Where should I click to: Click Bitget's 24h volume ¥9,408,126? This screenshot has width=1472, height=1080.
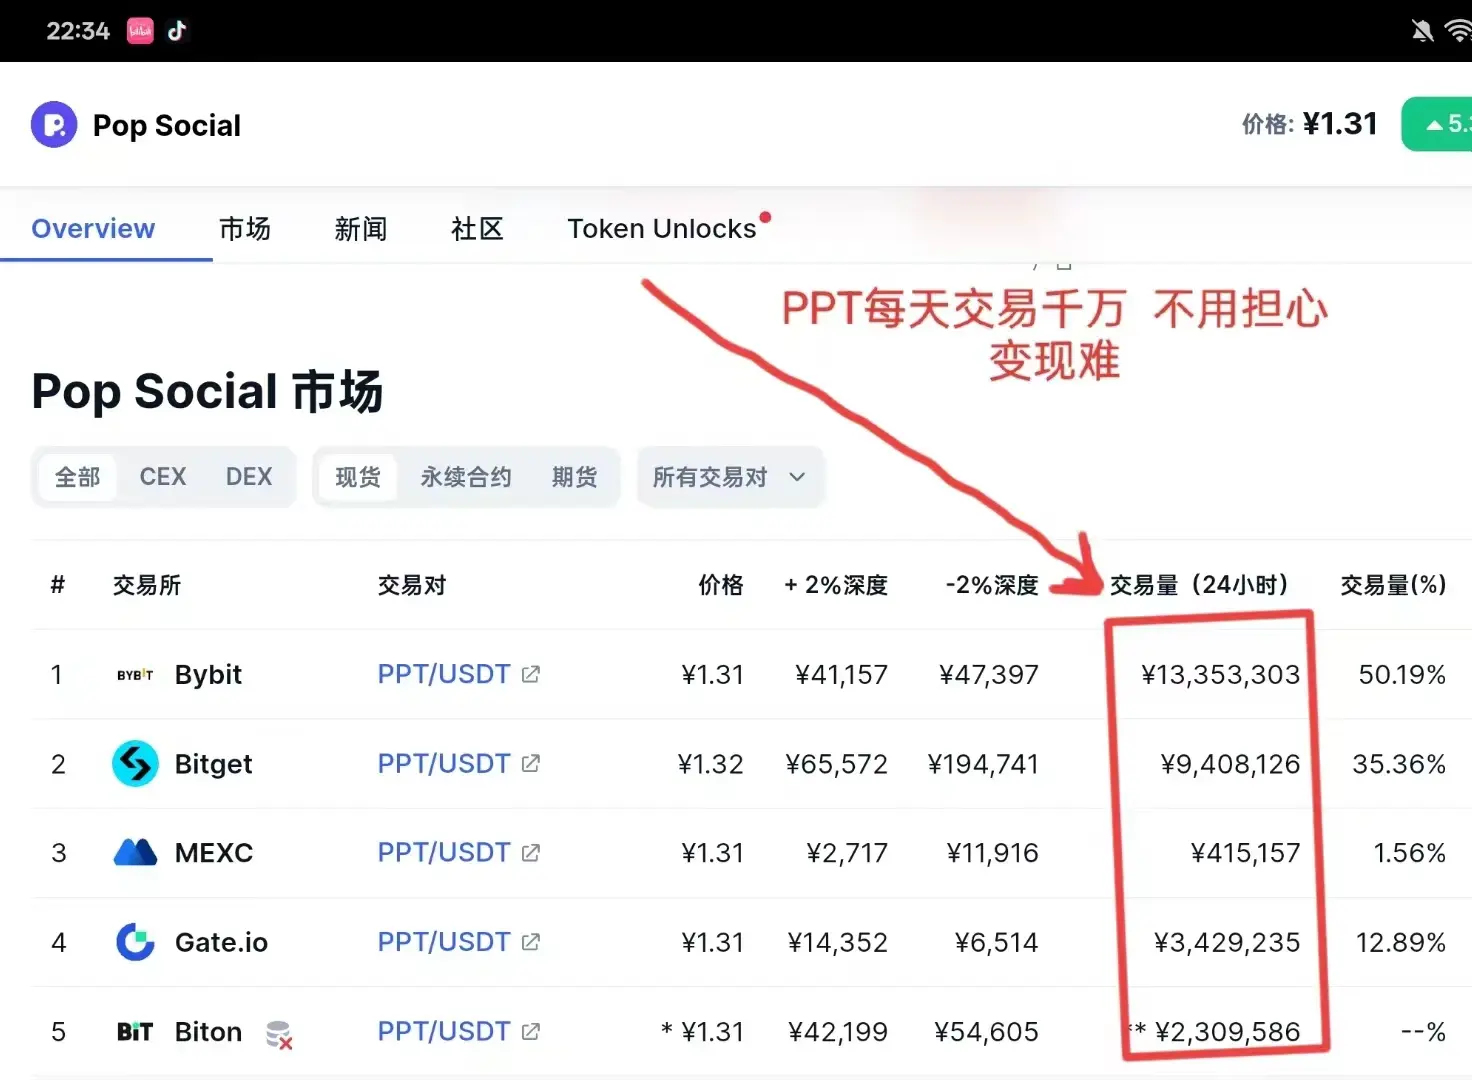pos(1231,764)
